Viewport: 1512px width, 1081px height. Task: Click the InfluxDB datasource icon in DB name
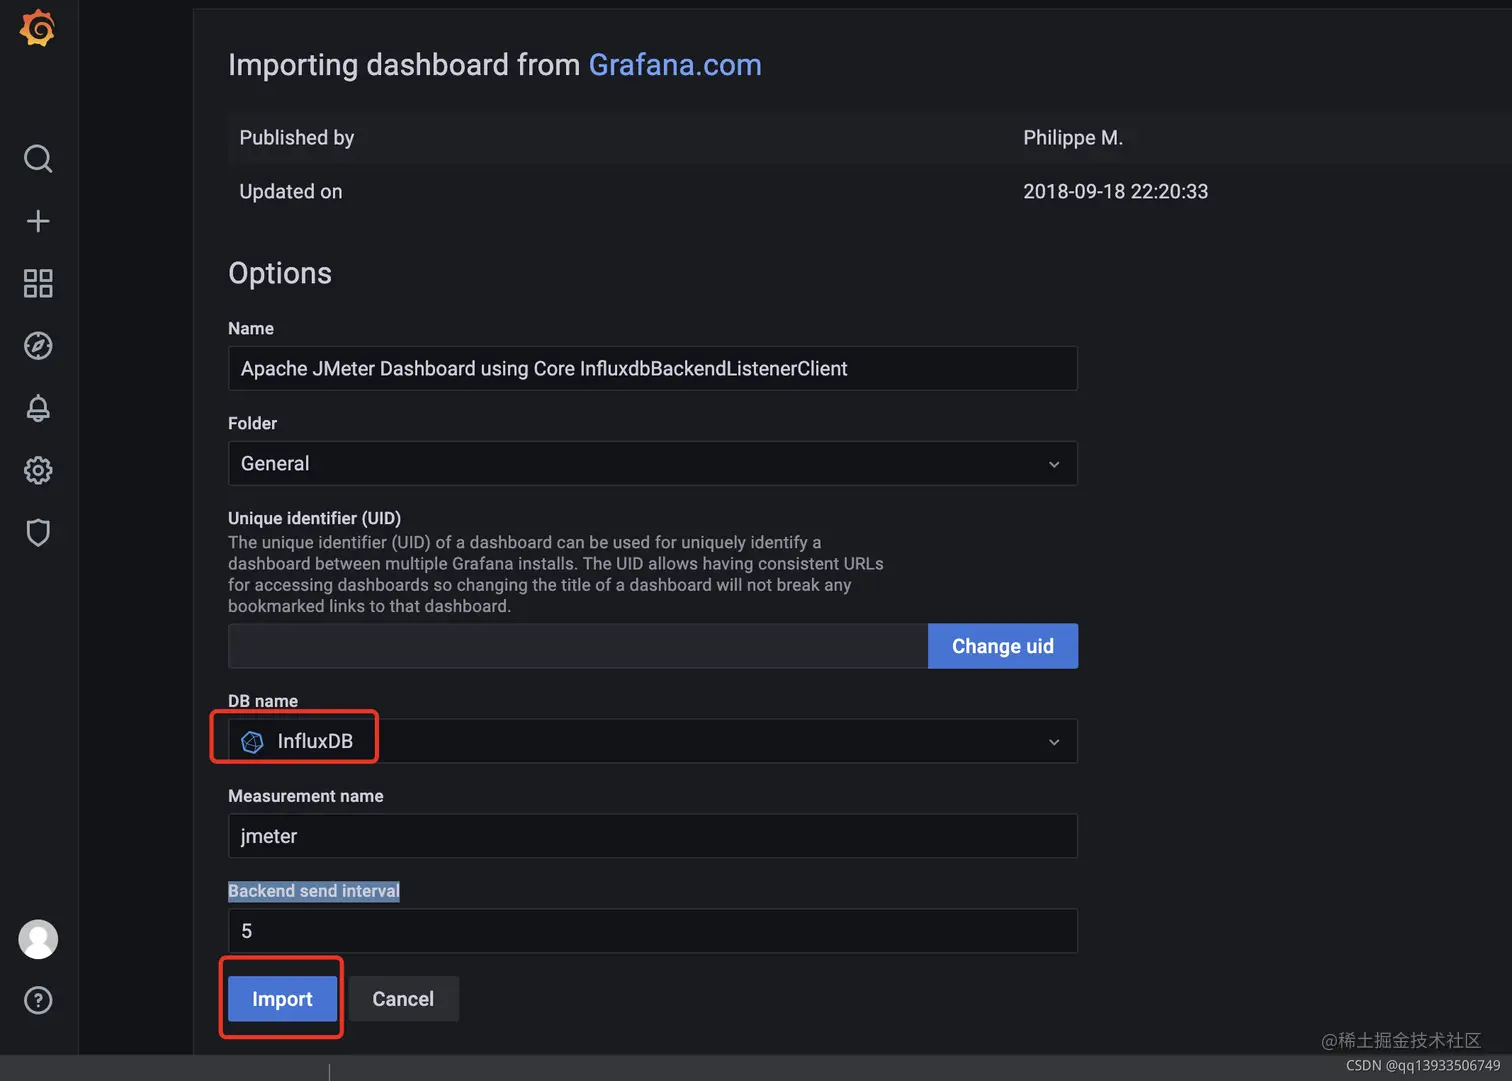click(x=252, y=741)
